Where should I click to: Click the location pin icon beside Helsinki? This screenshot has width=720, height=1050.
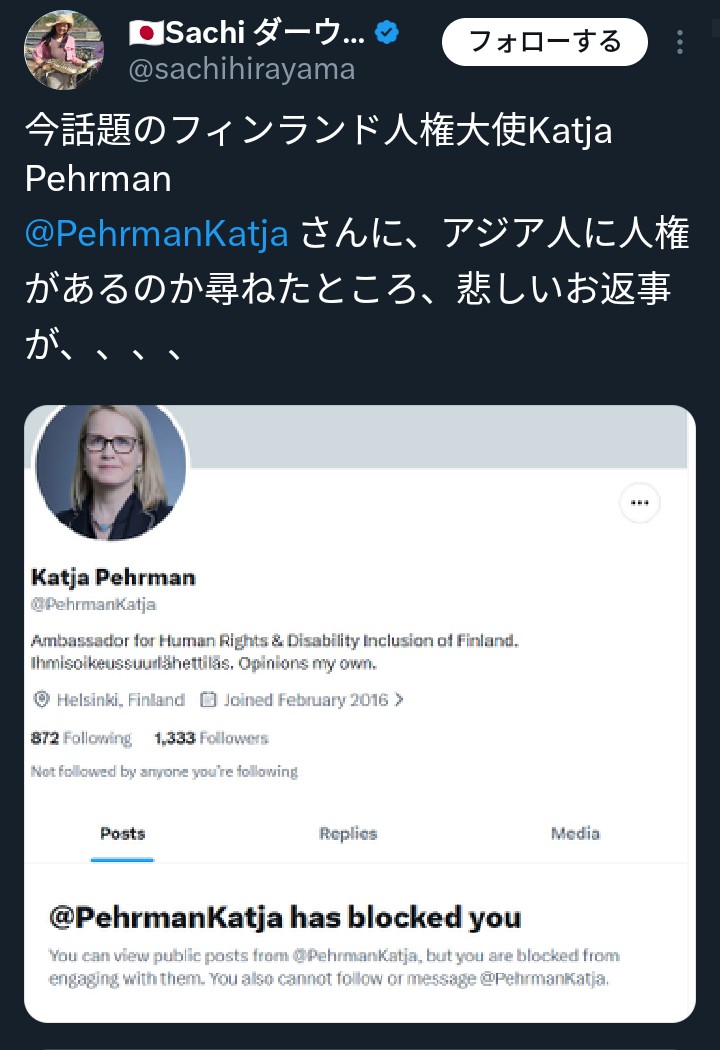click(x=41, y=700)
